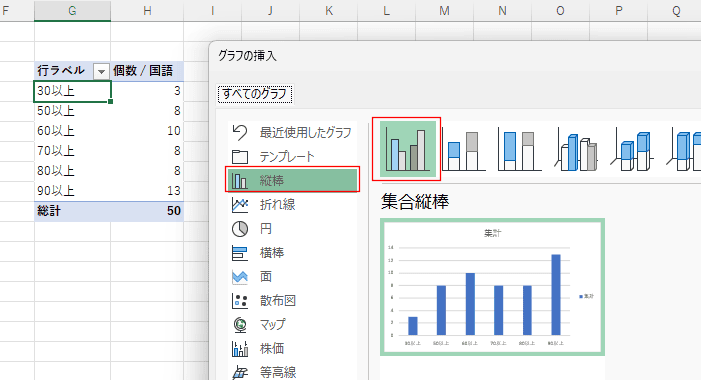Select column M header
Viewport: 701px width, 380px height.
pyautogui.click(x=444, y=11)
